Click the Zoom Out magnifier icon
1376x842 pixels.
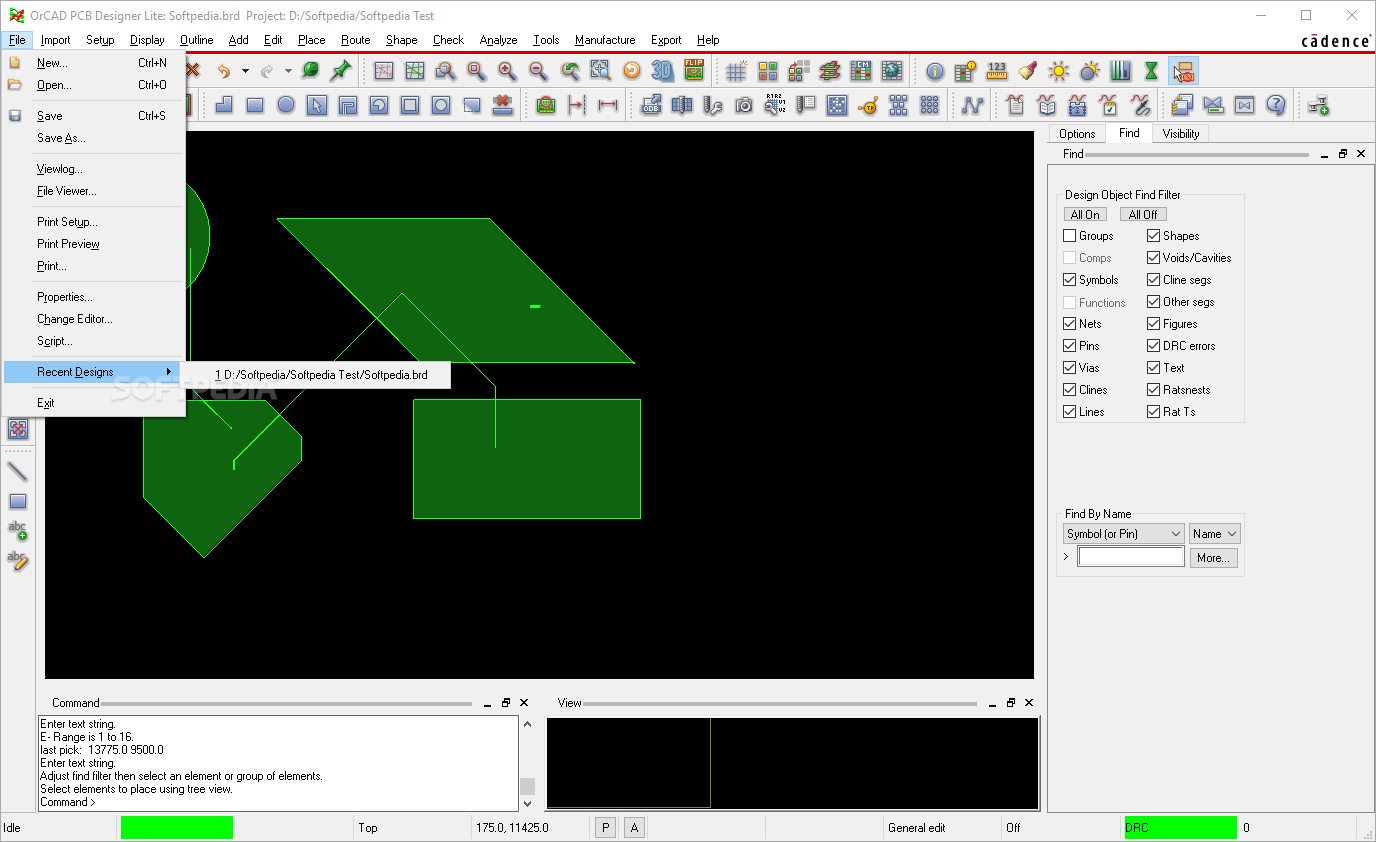(x=538, y=71)
